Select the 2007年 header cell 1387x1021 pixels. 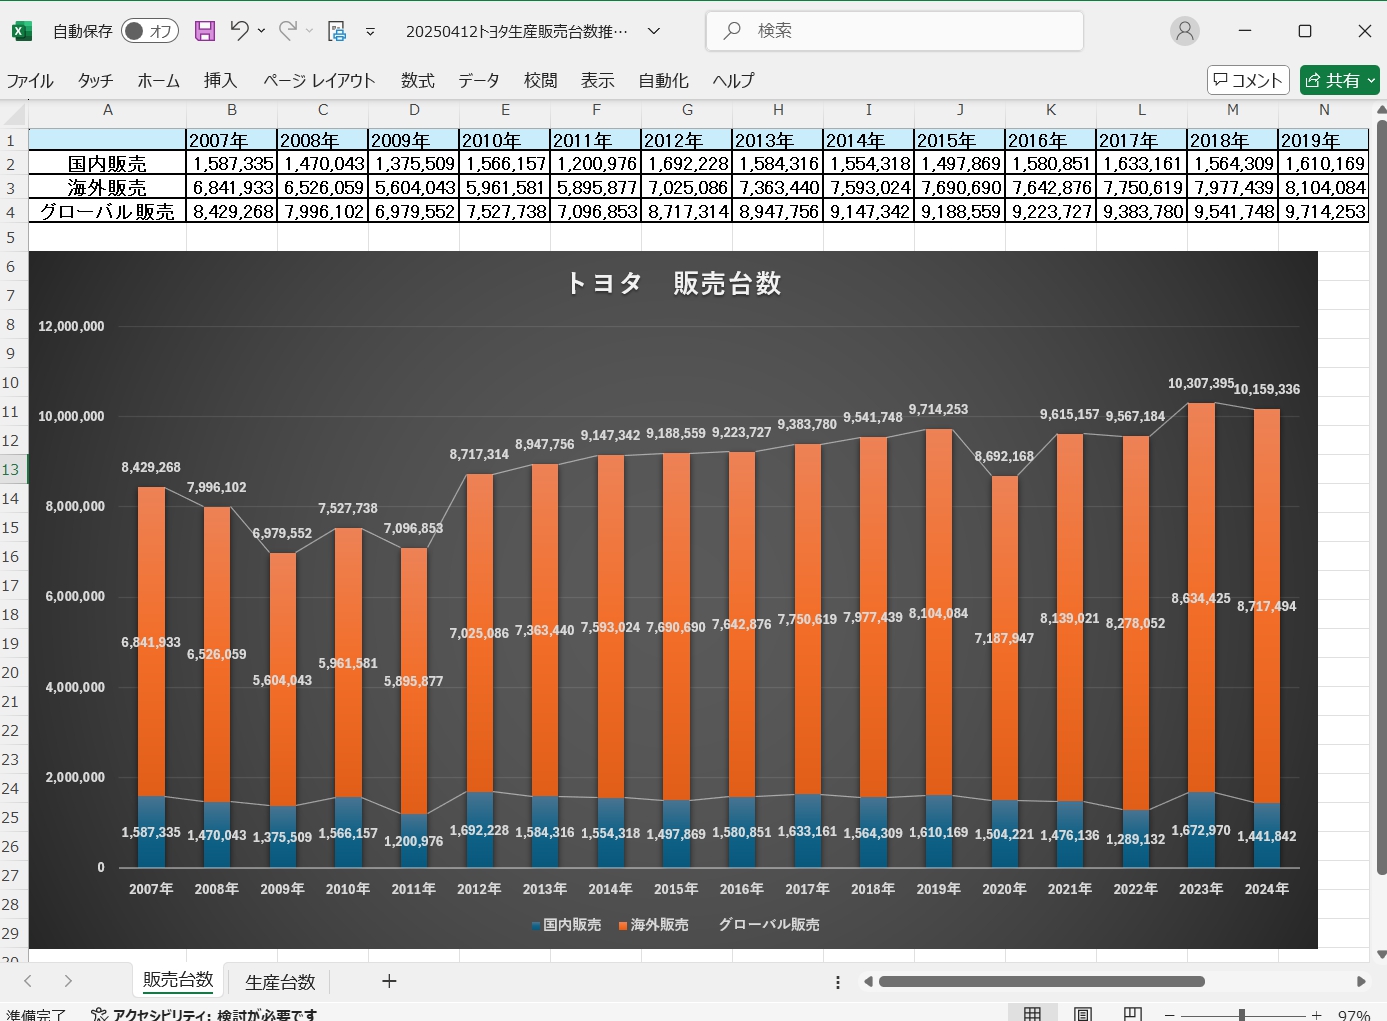(x=232, y=140)
